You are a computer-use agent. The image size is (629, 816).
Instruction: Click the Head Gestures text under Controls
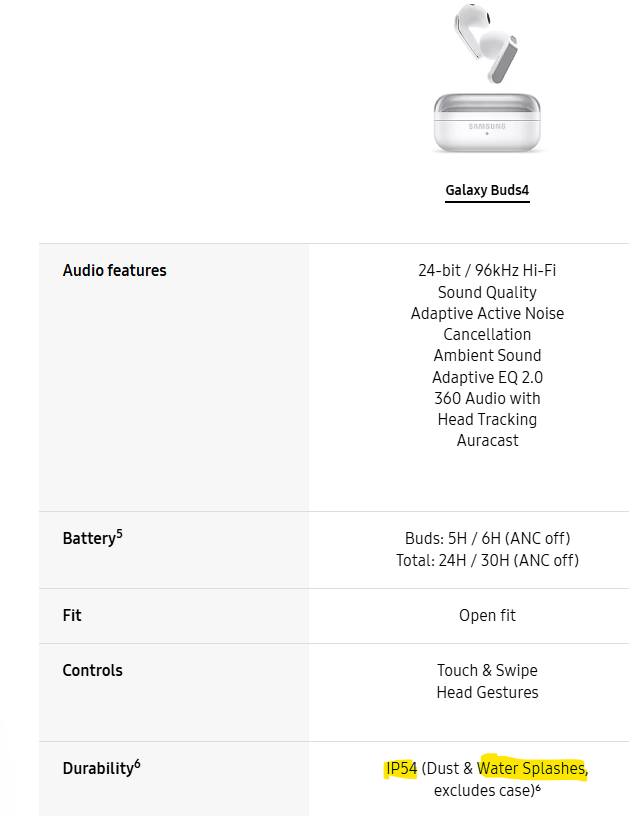(x=487, y=692)
